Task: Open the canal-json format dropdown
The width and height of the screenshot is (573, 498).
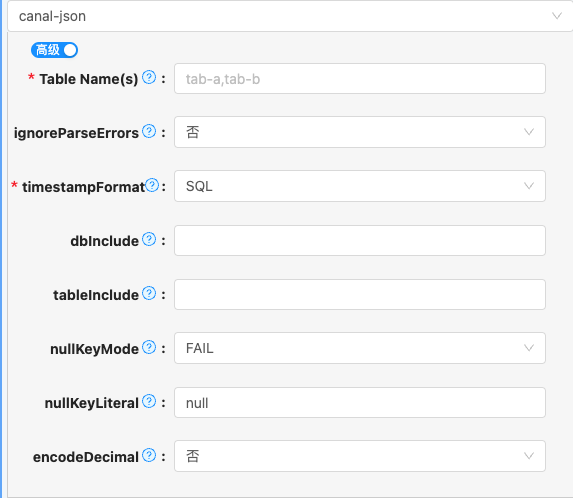Action: click(290, 16)
